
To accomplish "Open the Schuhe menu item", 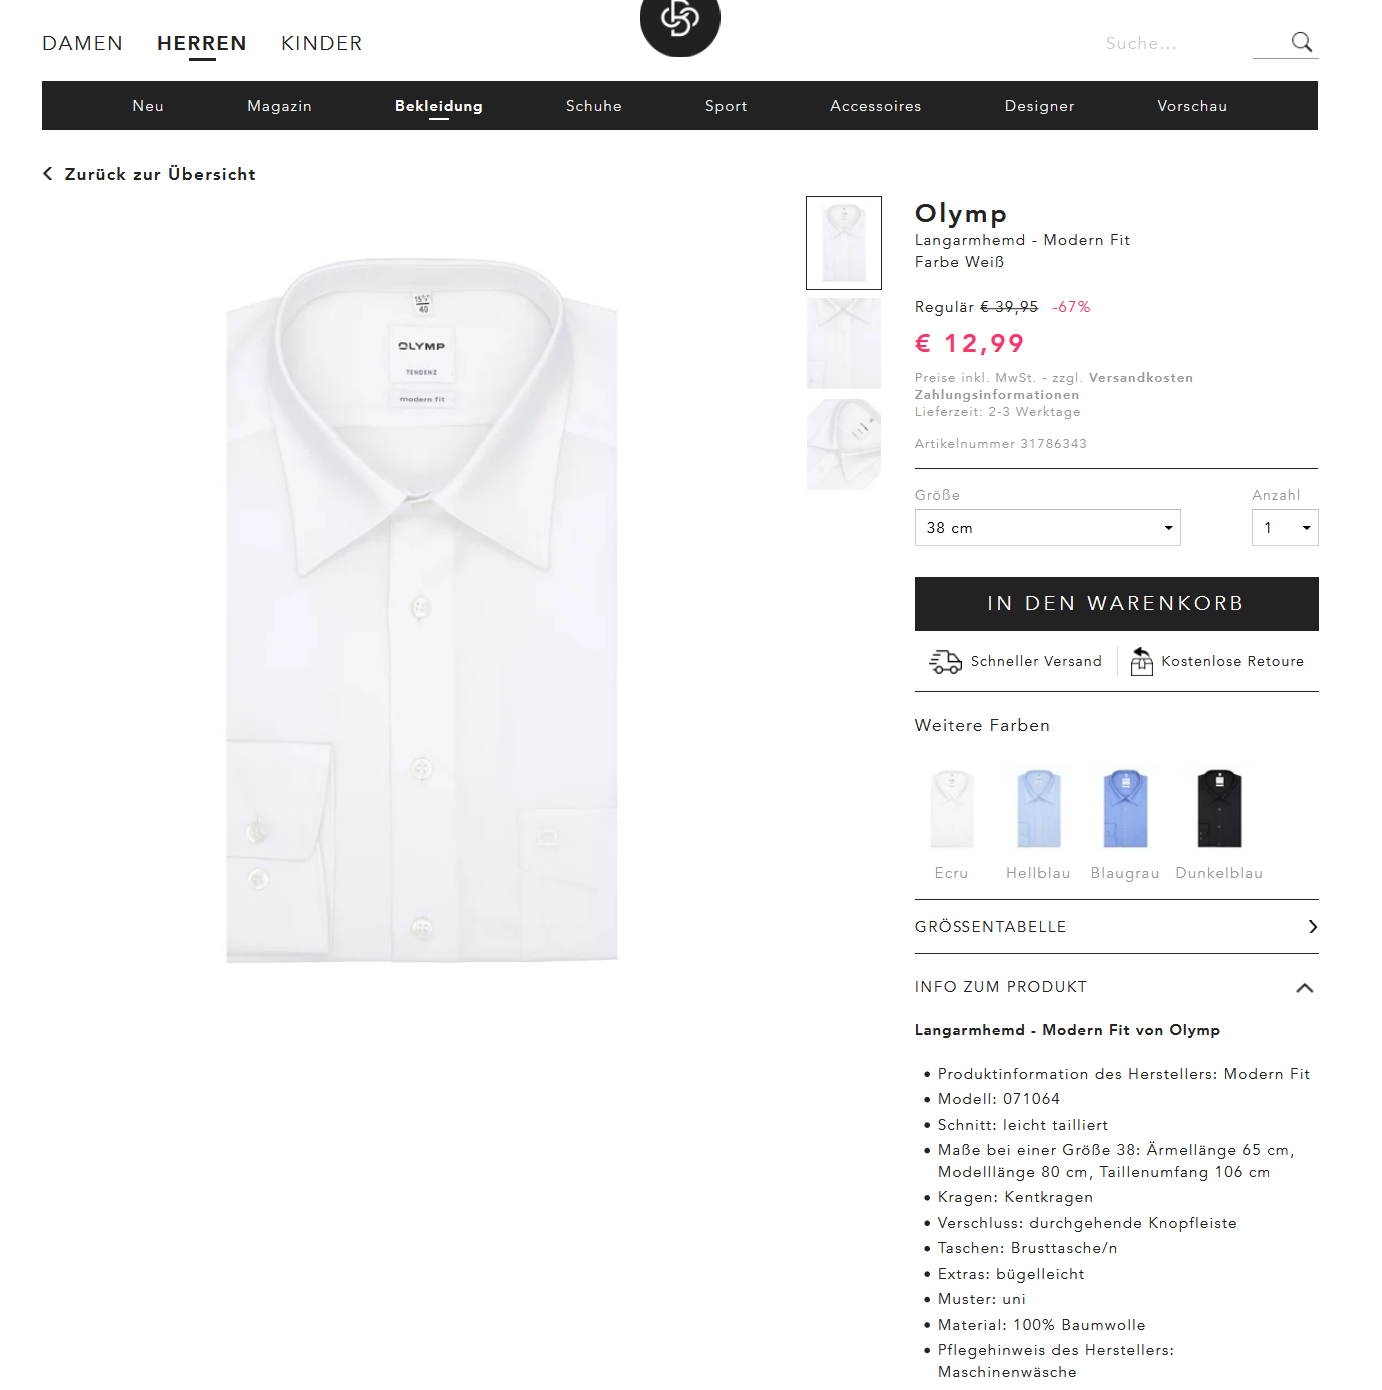I will click(x=593, y=106).
